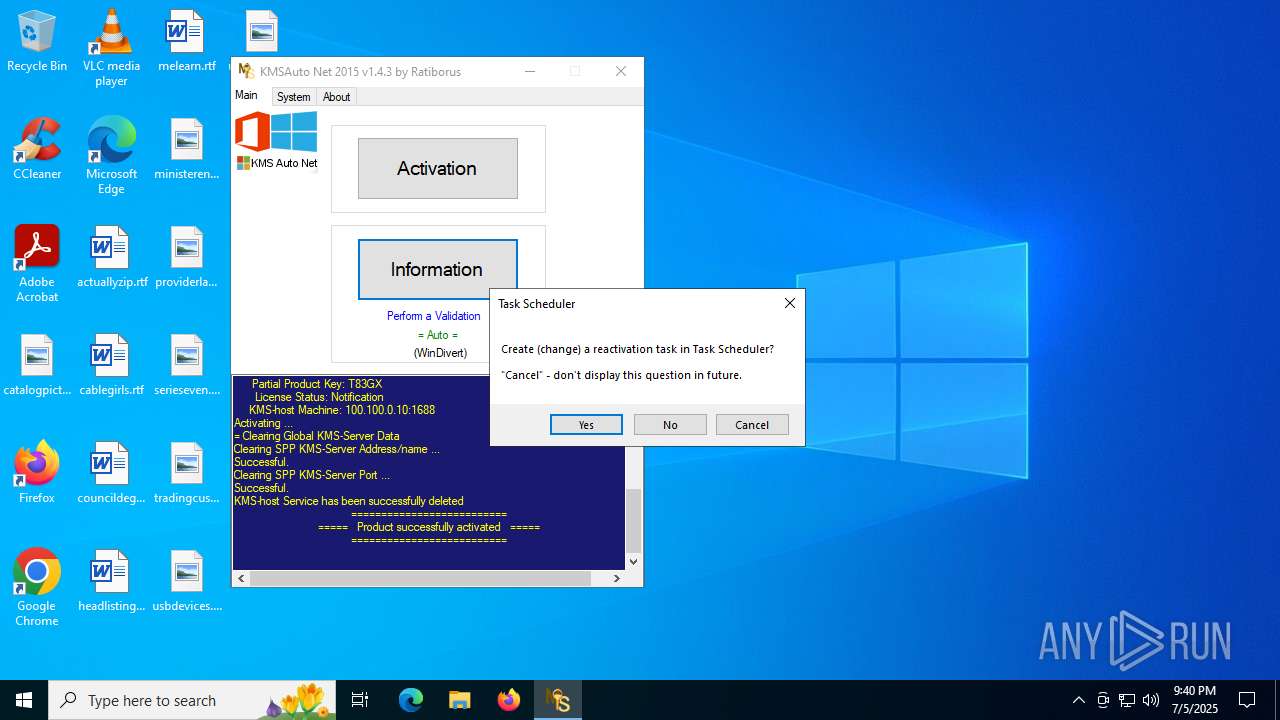Click the taskbar search box
The image size is (1280, 720).
pyautogui.click(x=192, y=700)
